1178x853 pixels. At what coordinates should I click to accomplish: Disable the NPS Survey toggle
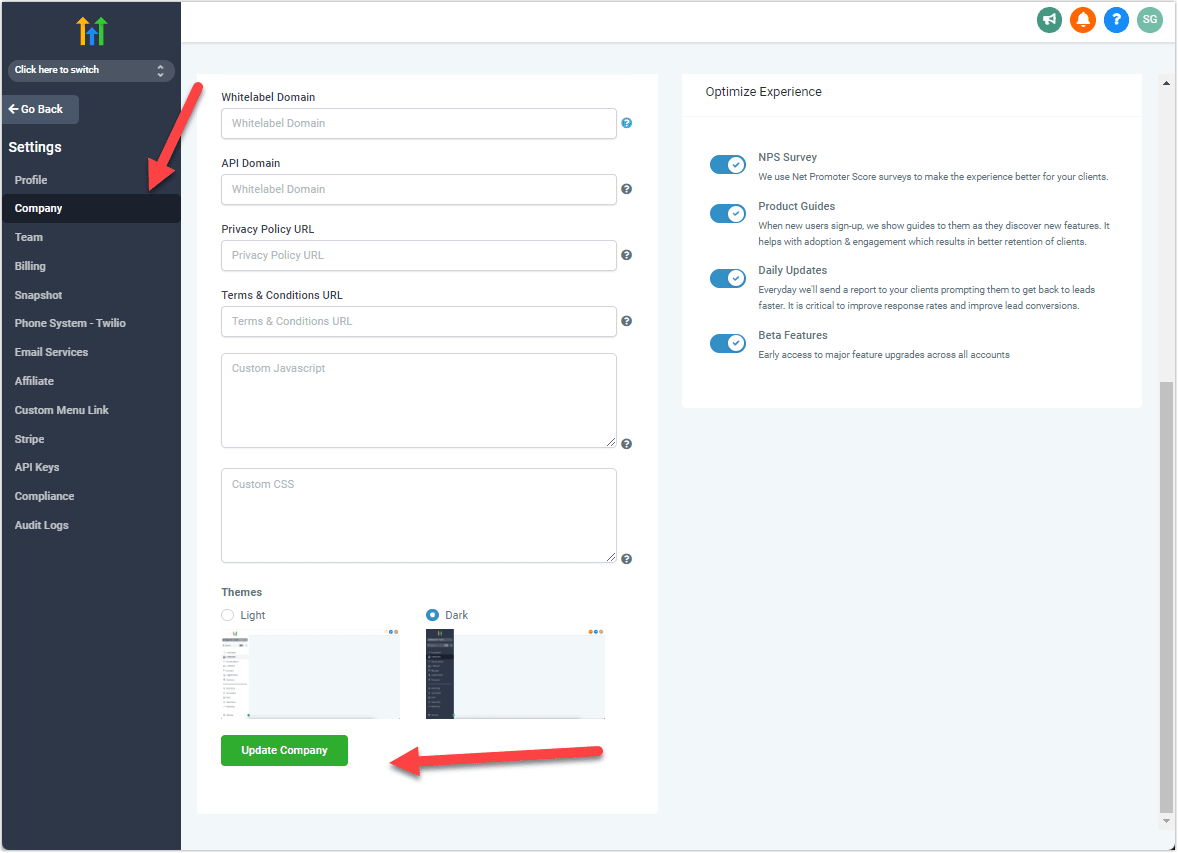tap(727, 165)
